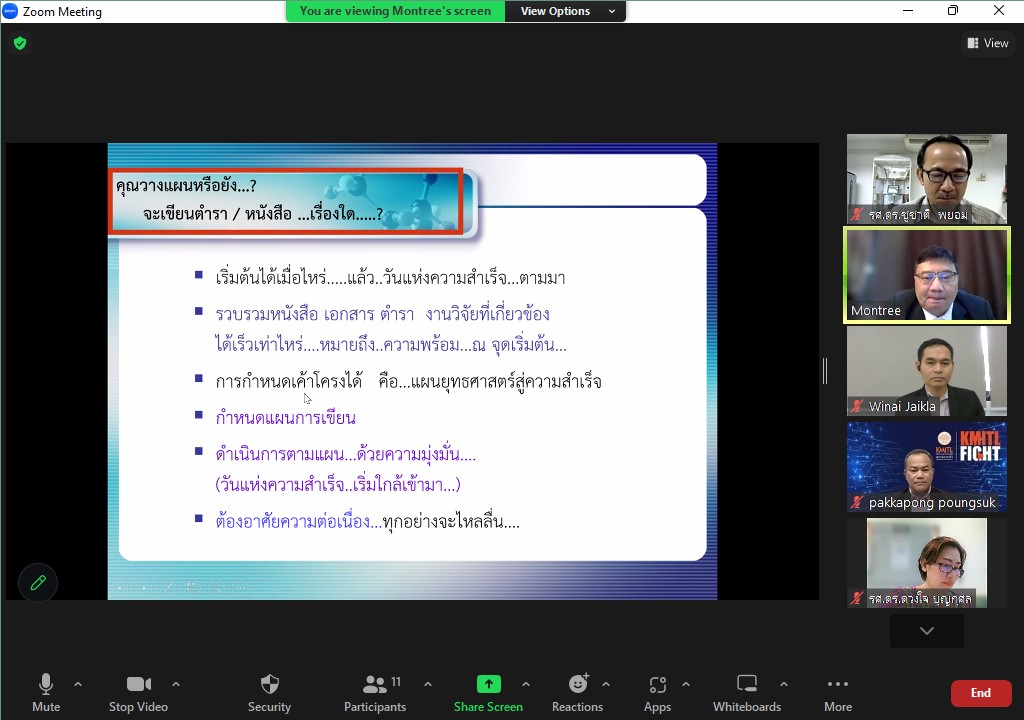Viewport: 1024px width, 720px height.
Task: Click the slideshow see-all-slides icon
Action: click(x=193, y=587)
